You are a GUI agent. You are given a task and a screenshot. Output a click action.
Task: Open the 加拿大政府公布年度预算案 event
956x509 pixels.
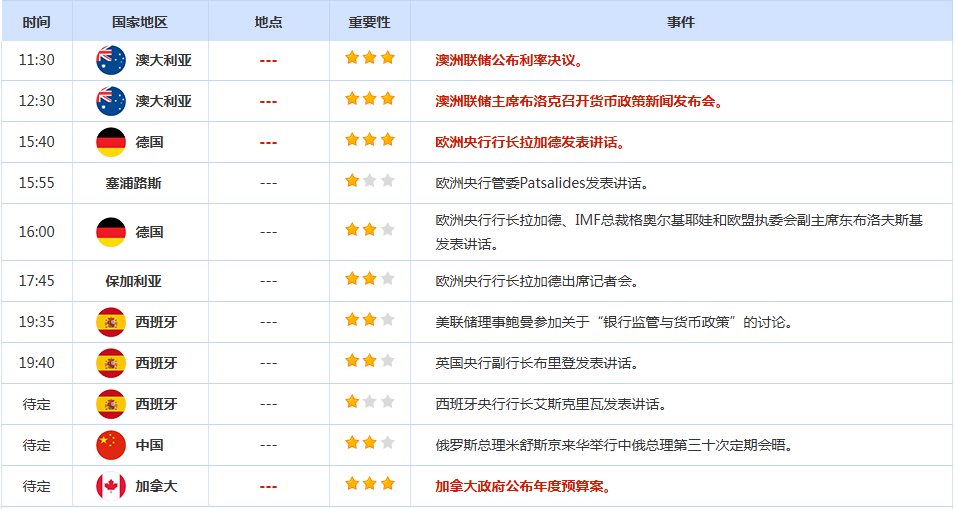(x=523, y=487)
